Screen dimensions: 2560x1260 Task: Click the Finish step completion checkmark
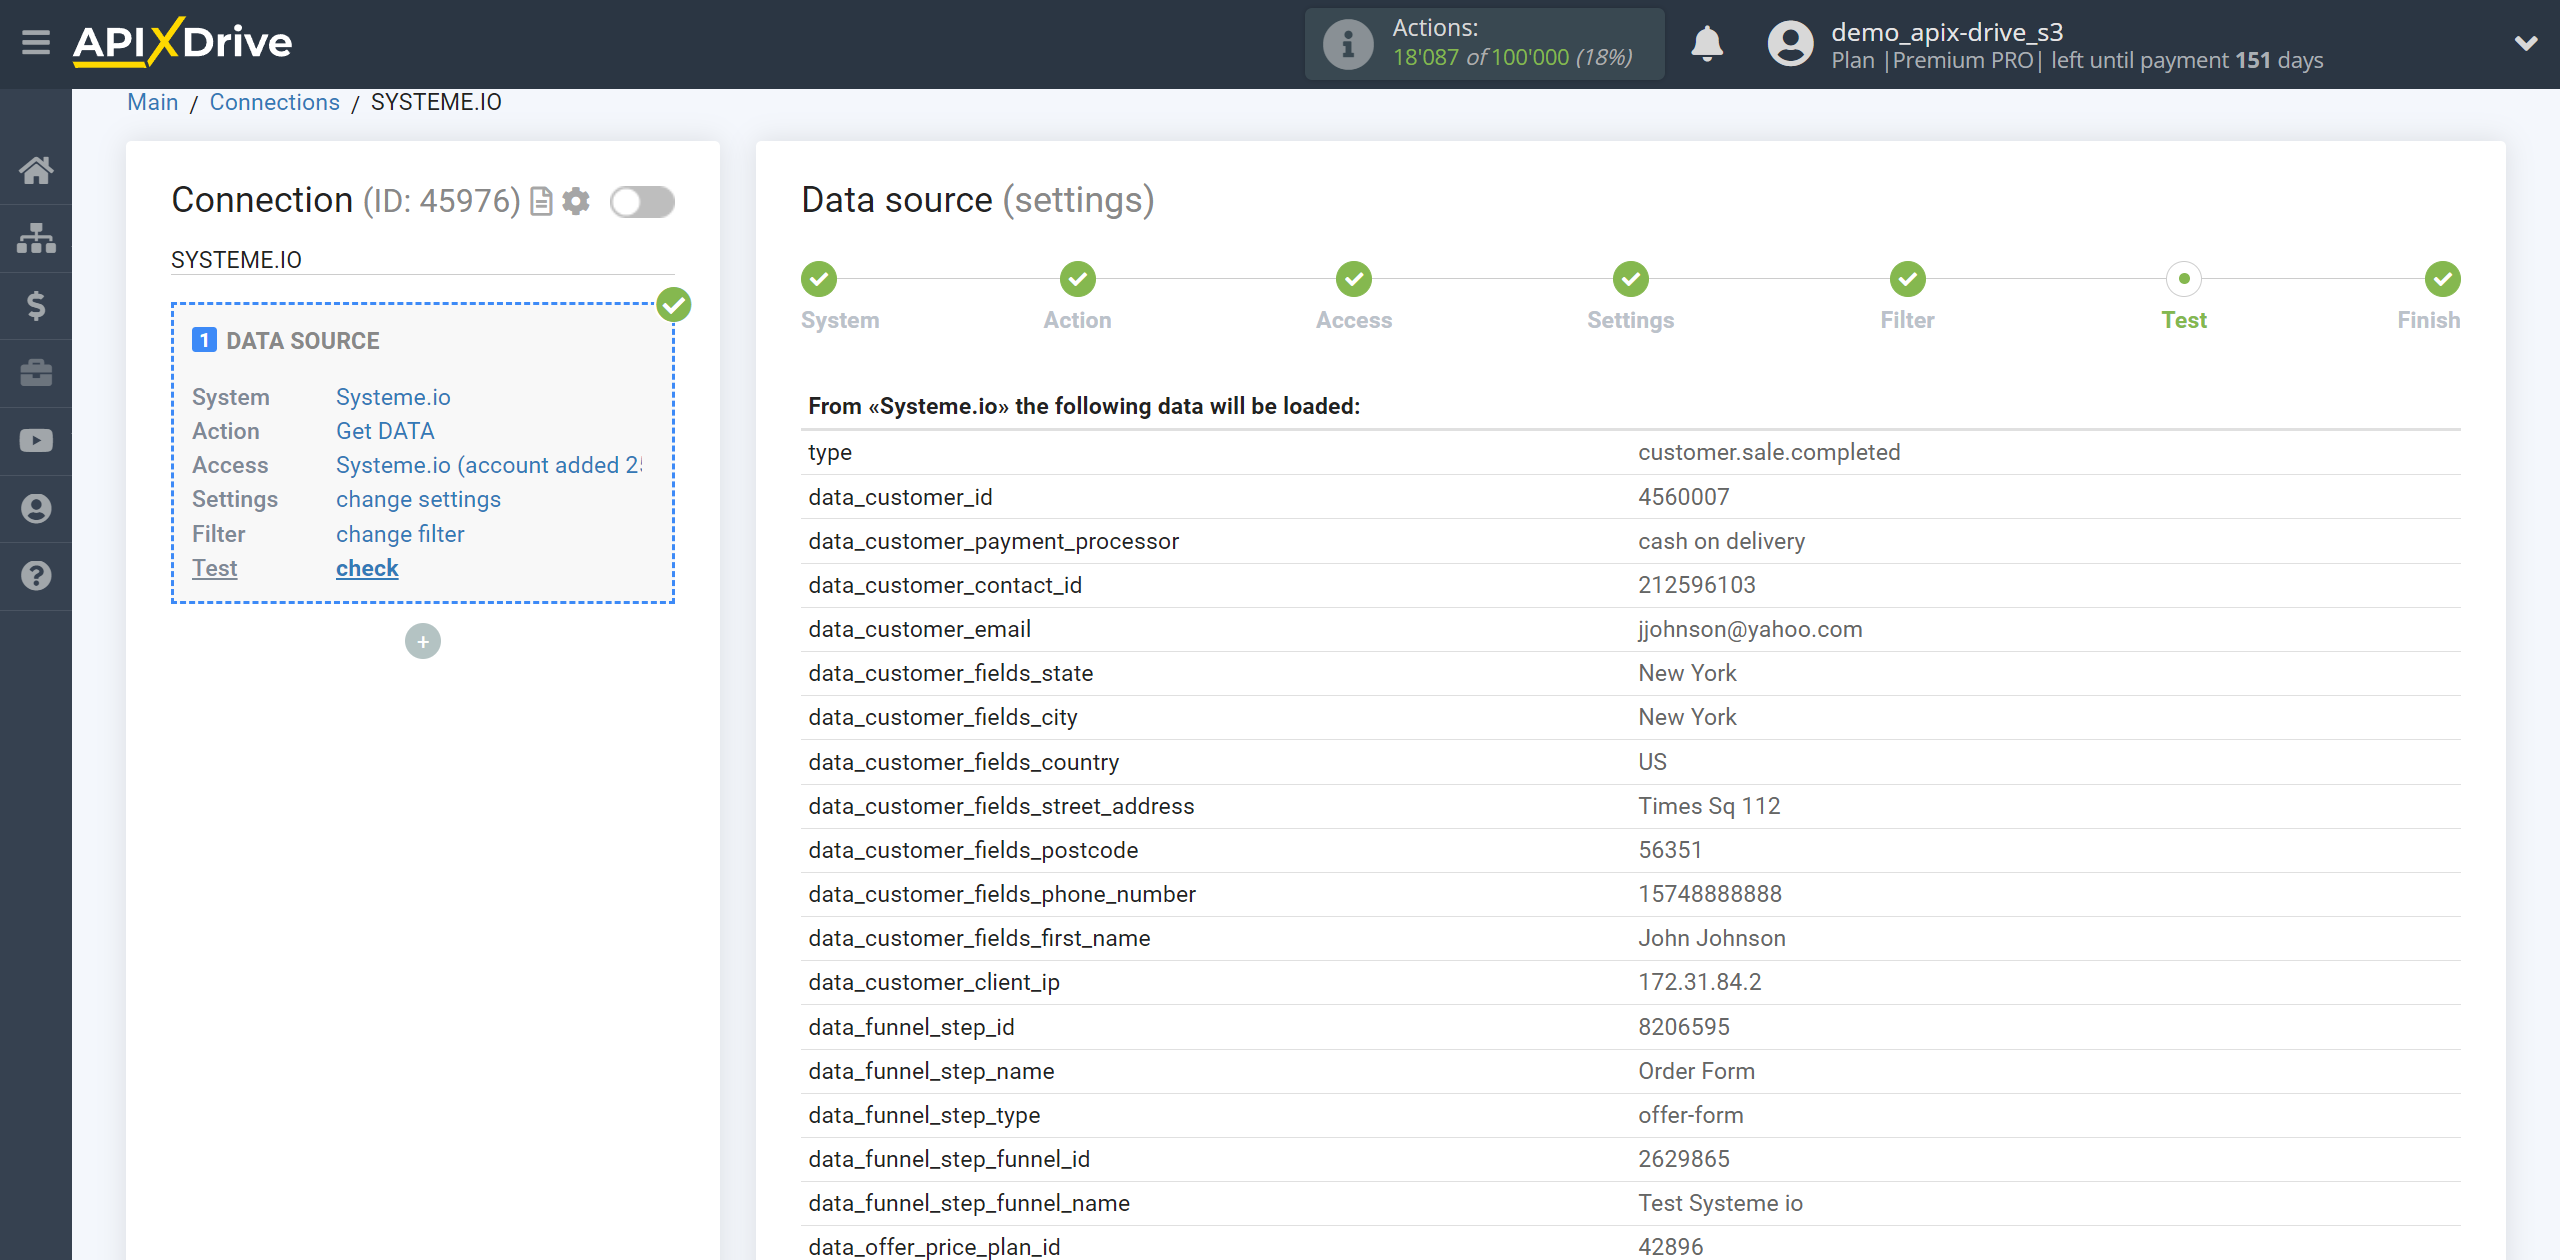tap(2442, 277)
